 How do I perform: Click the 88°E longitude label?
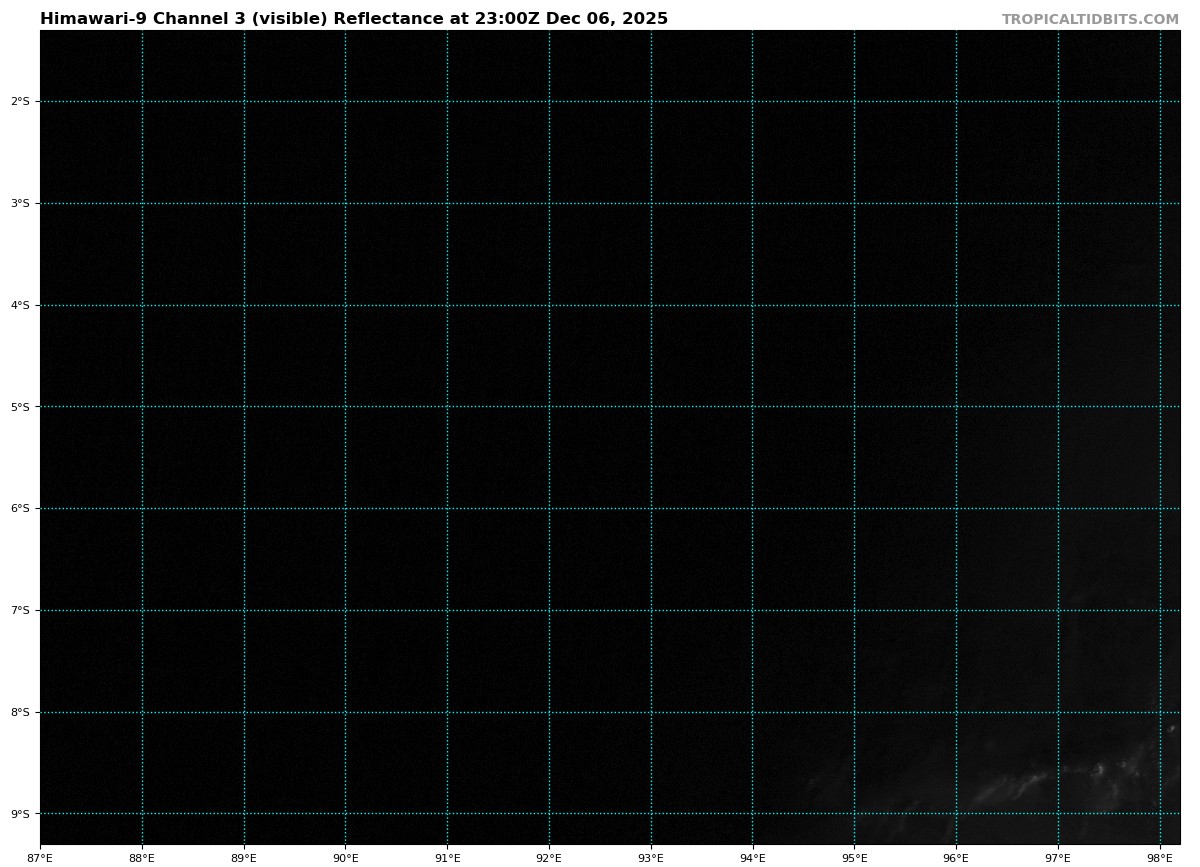coord(142,857)
